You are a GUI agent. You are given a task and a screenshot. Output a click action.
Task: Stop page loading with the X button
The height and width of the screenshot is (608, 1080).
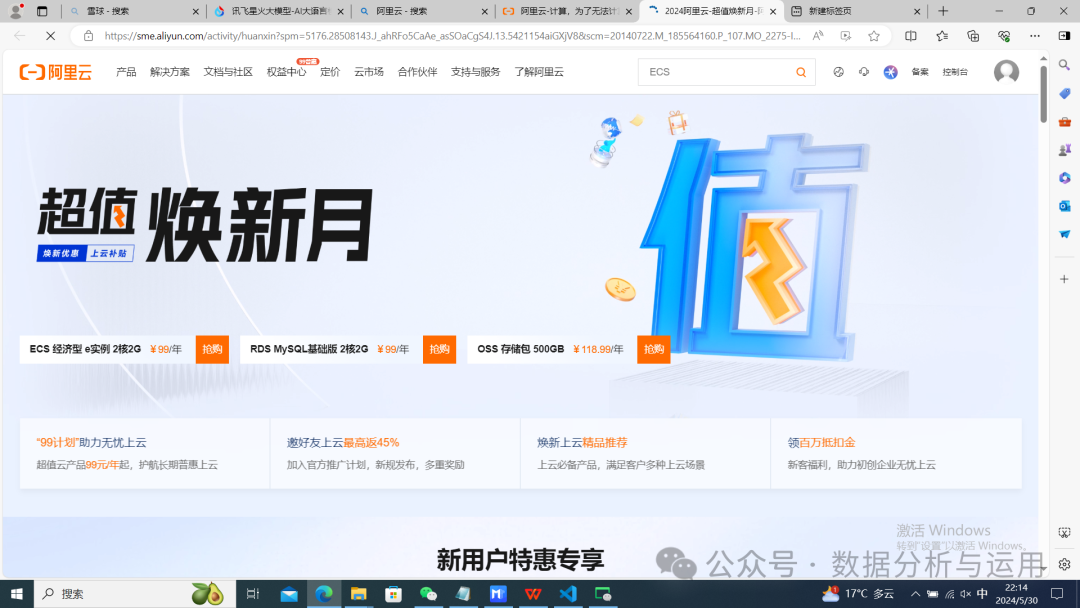50,36
